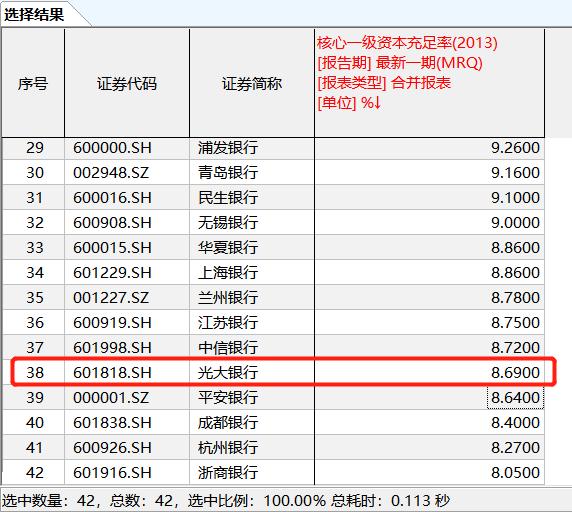Click row number 42
The image size is (572, 512).
(x=35, y=473)
